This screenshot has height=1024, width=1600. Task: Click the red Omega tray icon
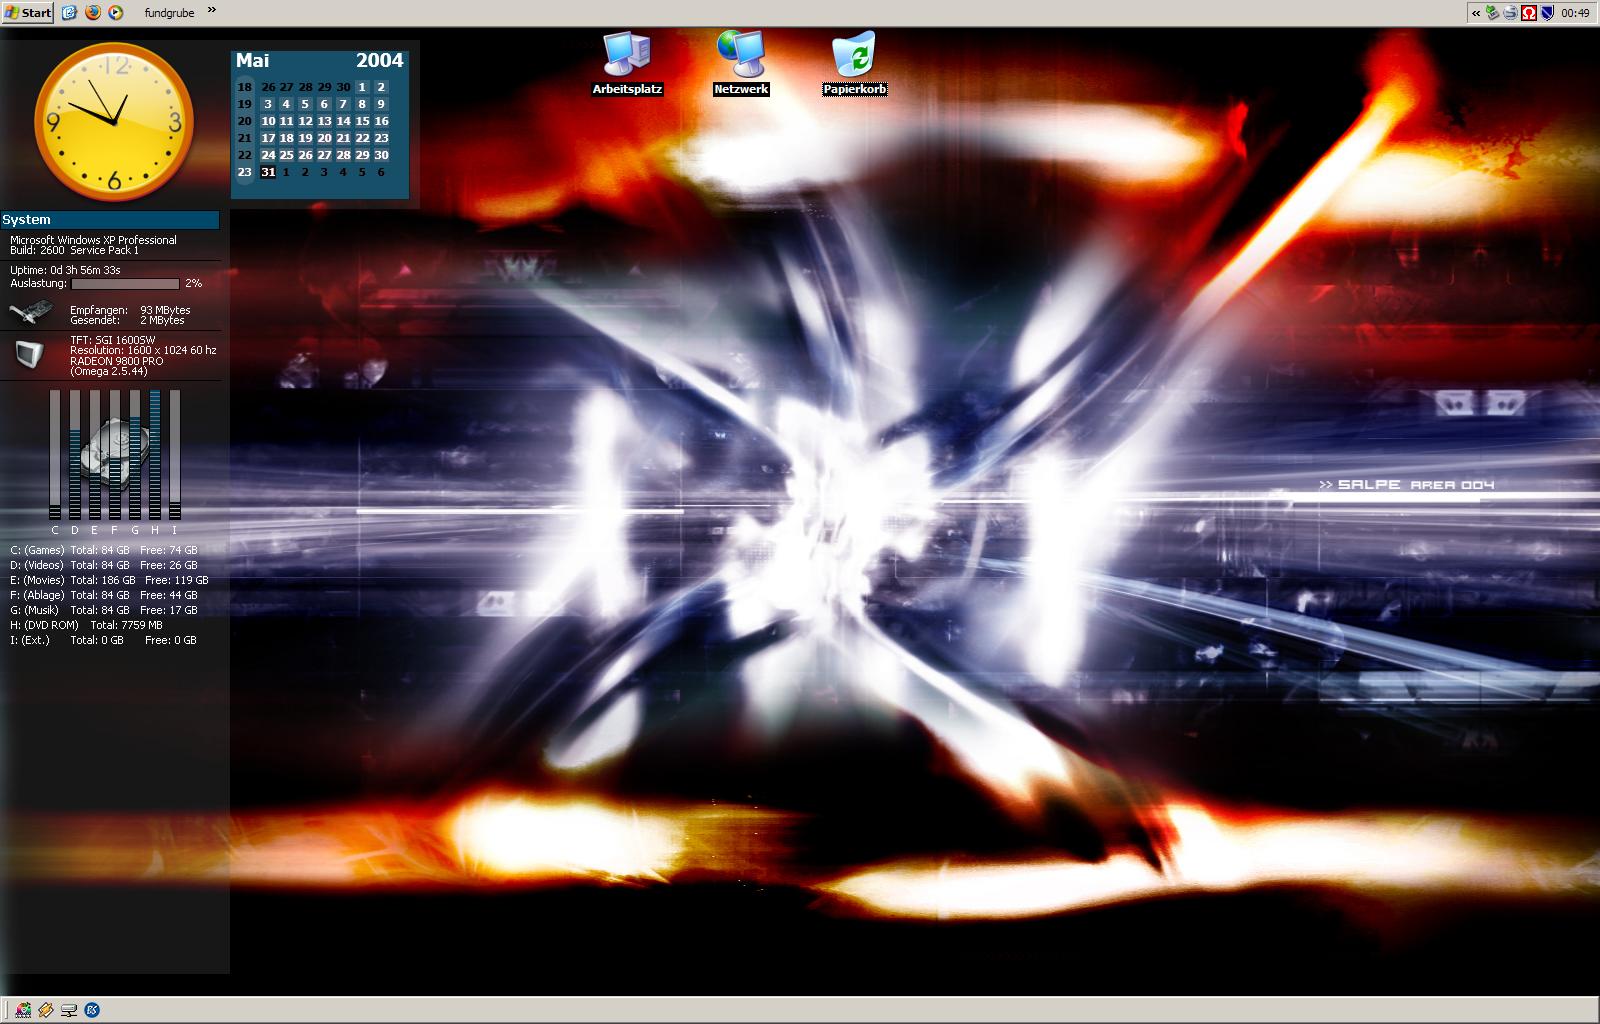(1529, 13)
